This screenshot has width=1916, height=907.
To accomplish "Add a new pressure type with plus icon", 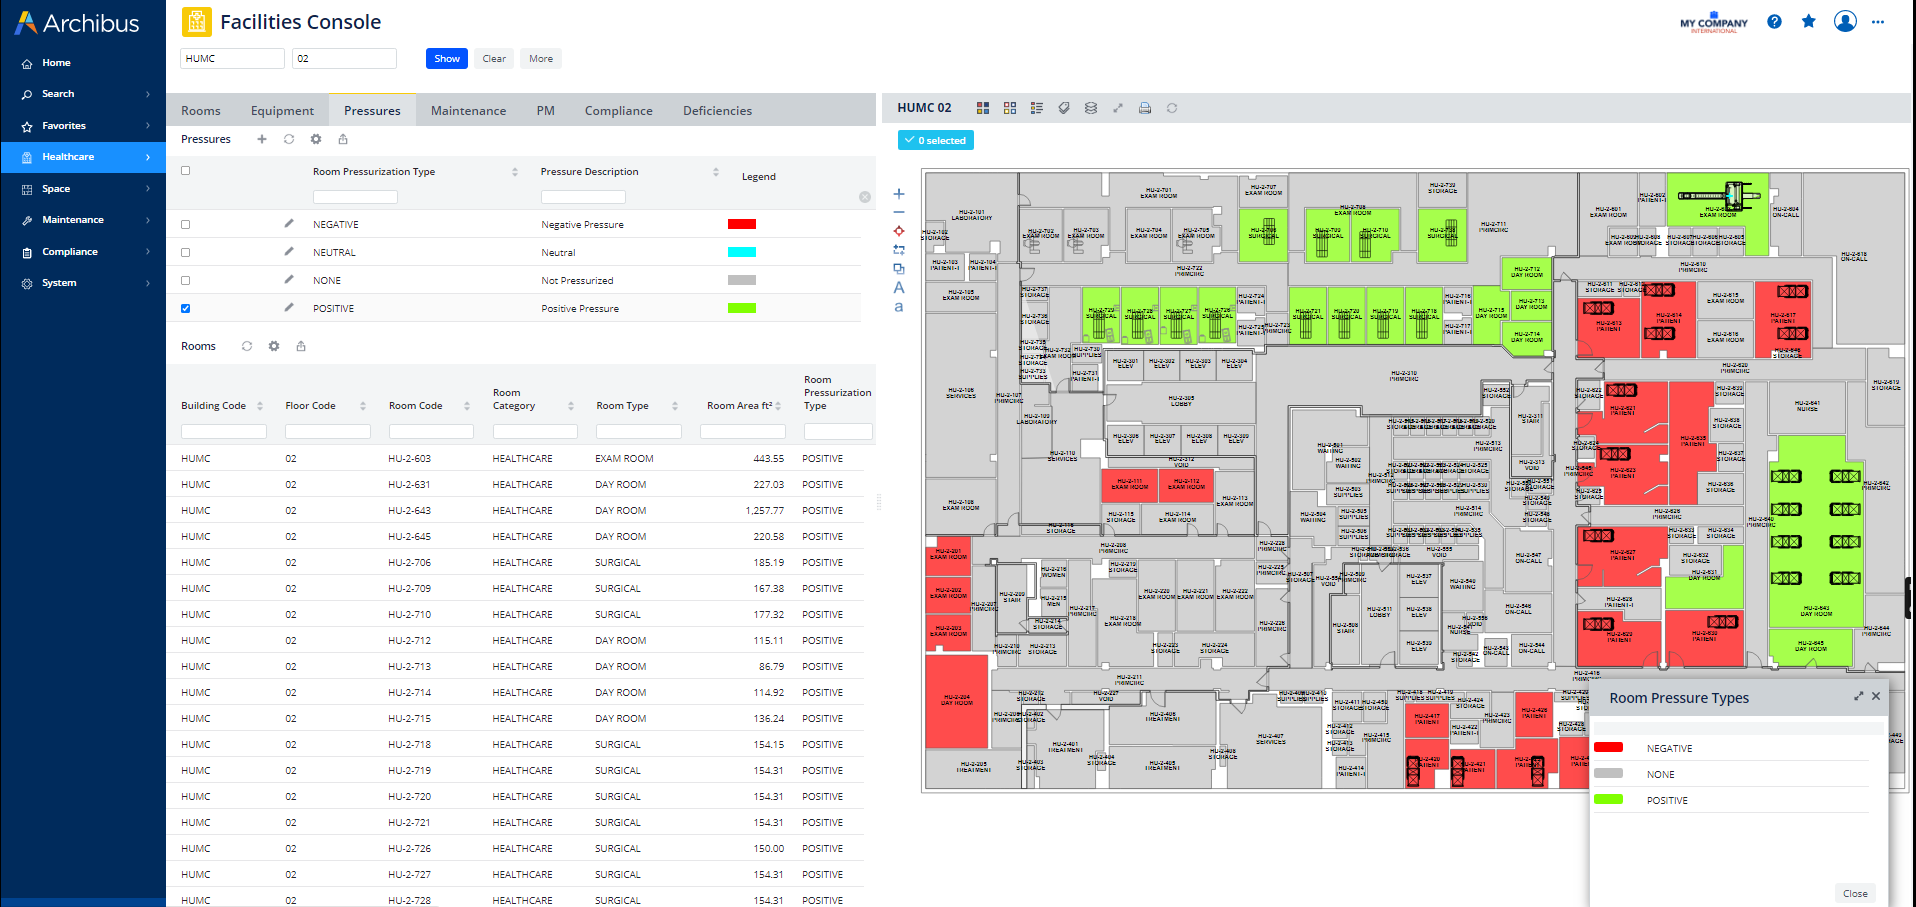I will pos(262,139).
